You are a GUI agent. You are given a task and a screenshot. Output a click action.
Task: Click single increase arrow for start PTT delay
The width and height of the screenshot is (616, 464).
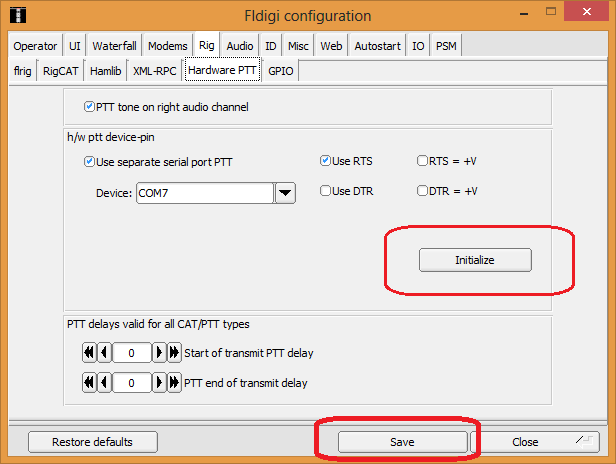159,353
